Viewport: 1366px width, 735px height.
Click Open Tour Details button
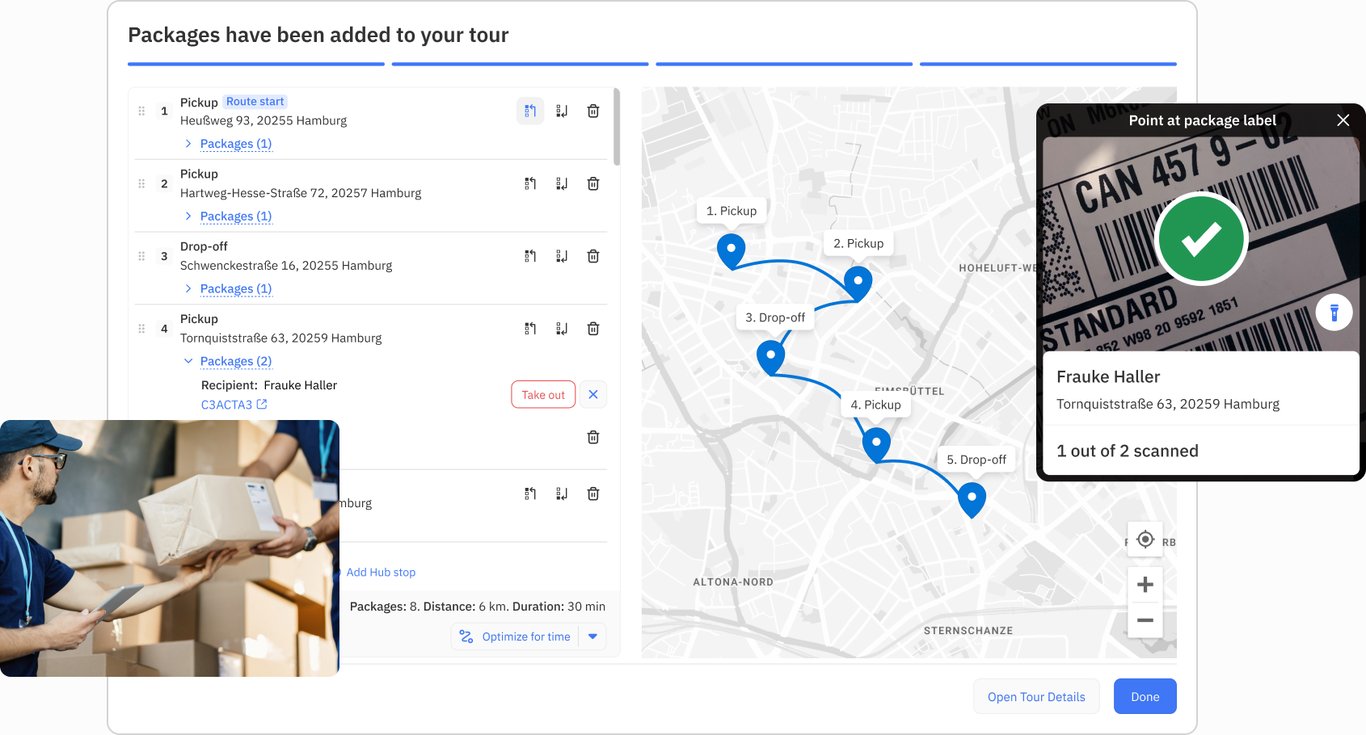point(1036,697)
